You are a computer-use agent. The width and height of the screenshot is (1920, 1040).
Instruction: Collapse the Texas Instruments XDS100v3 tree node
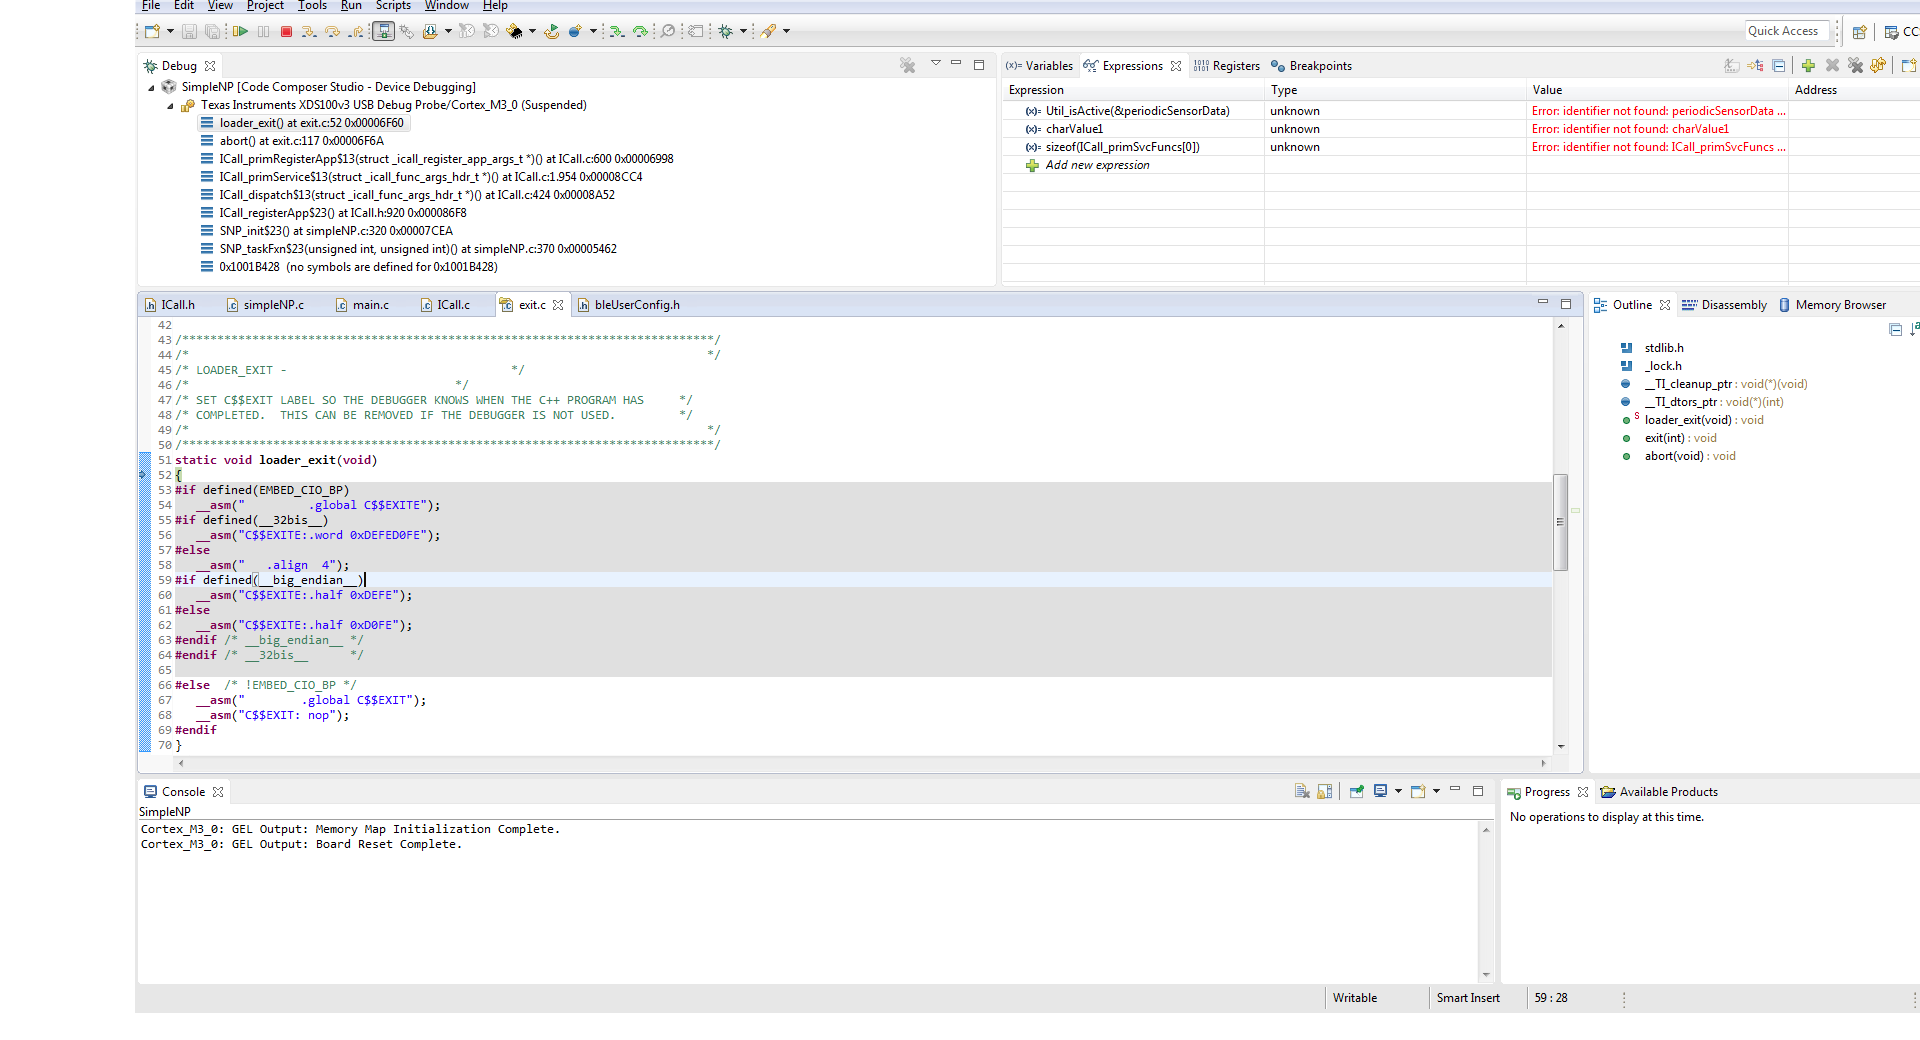(170, 105)
